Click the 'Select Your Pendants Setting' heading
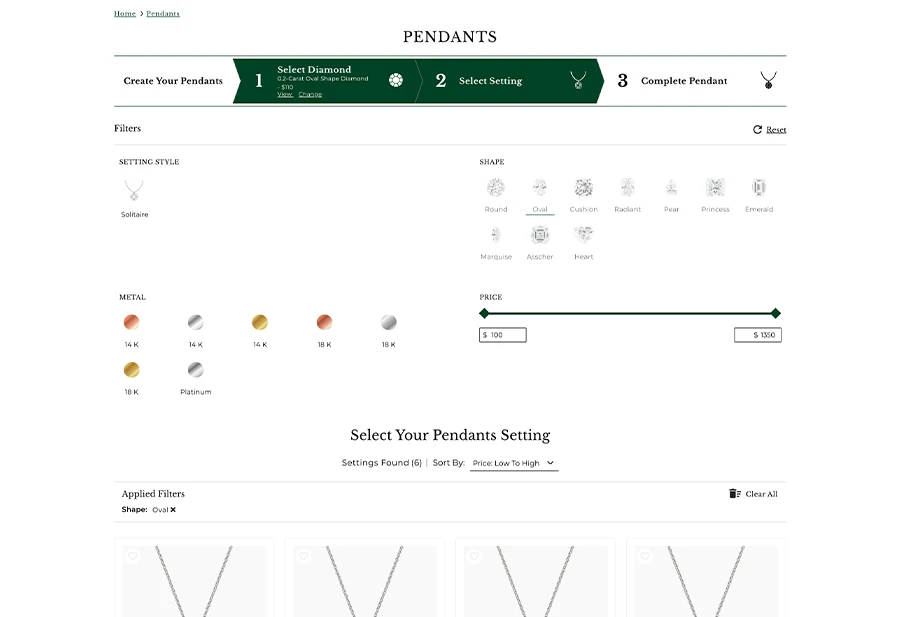 click(x=450, y=435)
